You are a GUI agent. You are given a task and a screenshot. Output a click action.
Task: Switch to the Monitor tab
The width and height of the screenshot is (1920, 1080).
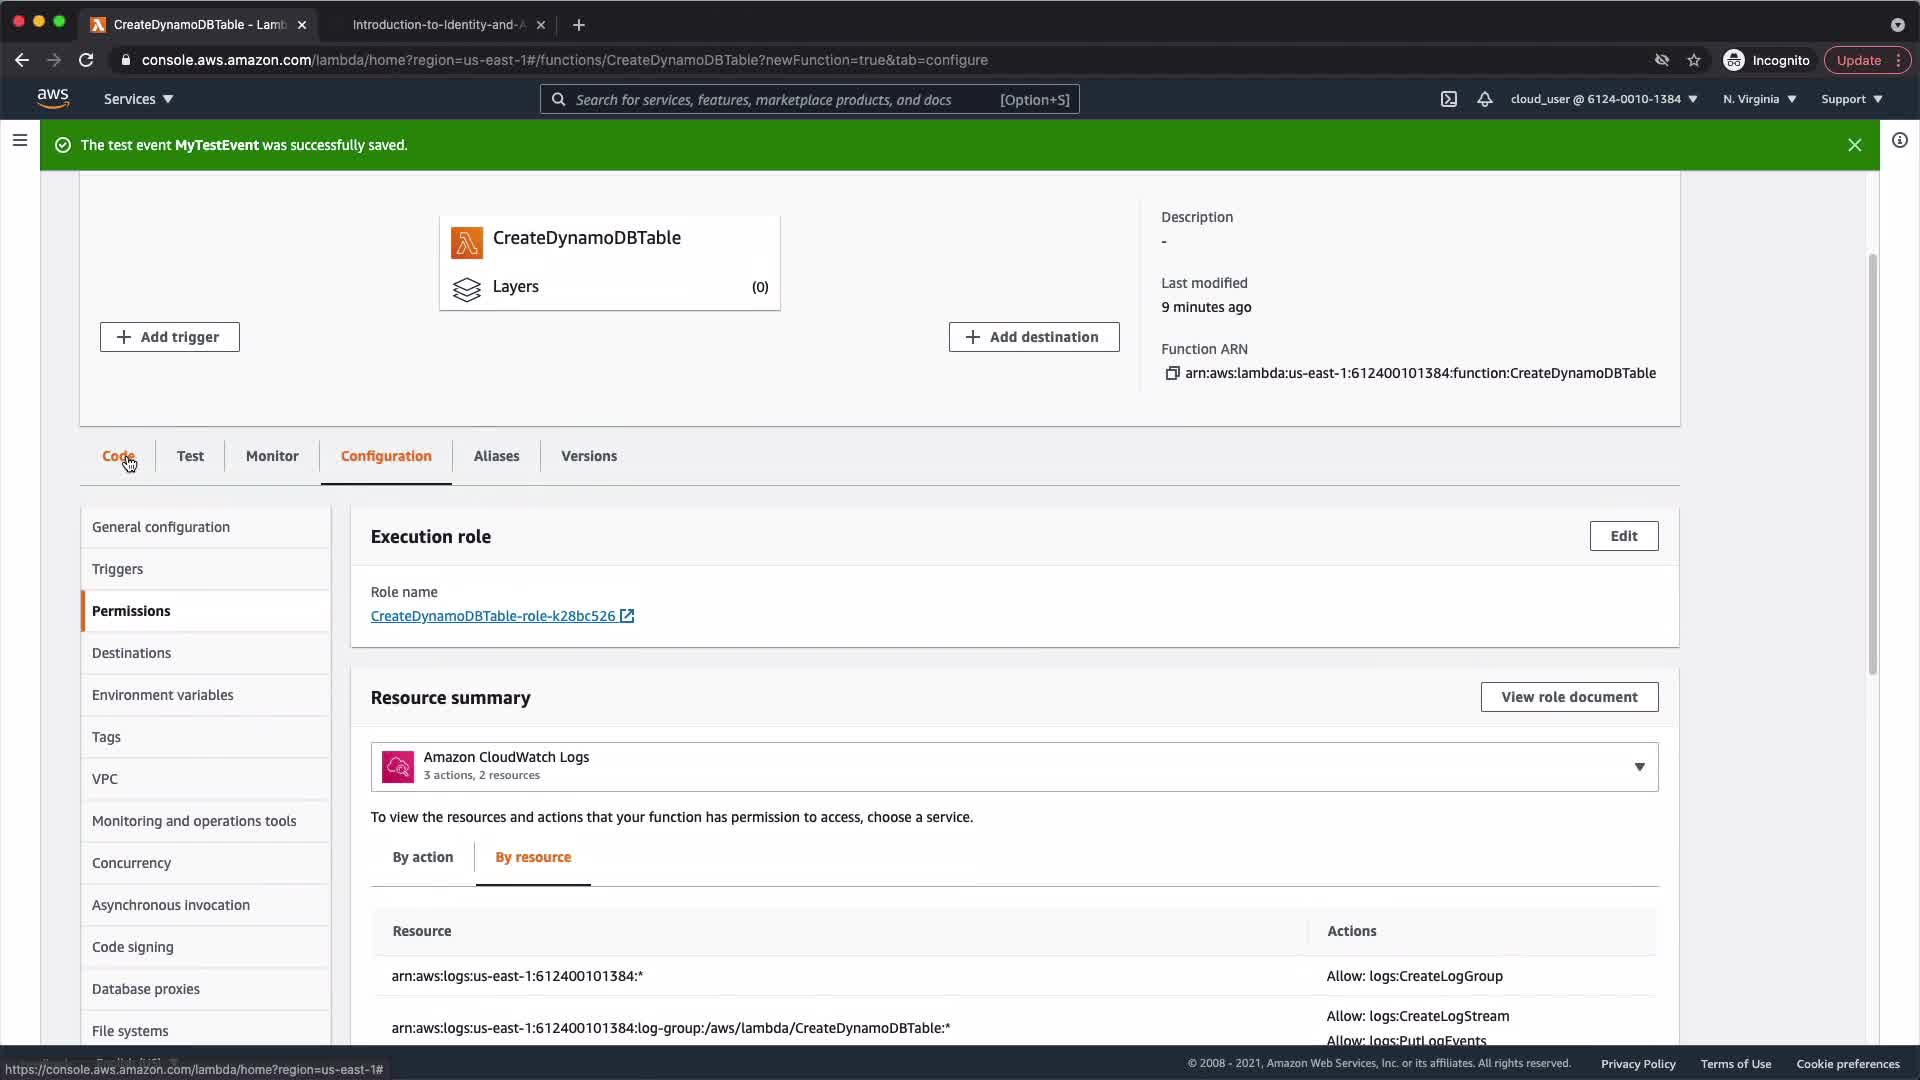272,456
